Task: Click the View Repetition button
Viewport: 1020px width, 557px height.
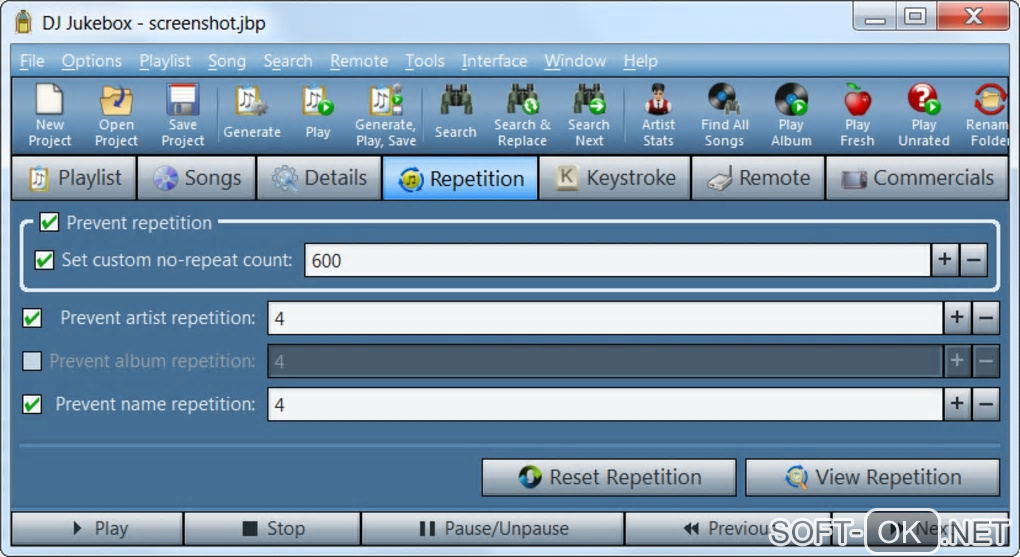Action: [x=872, y=478]
